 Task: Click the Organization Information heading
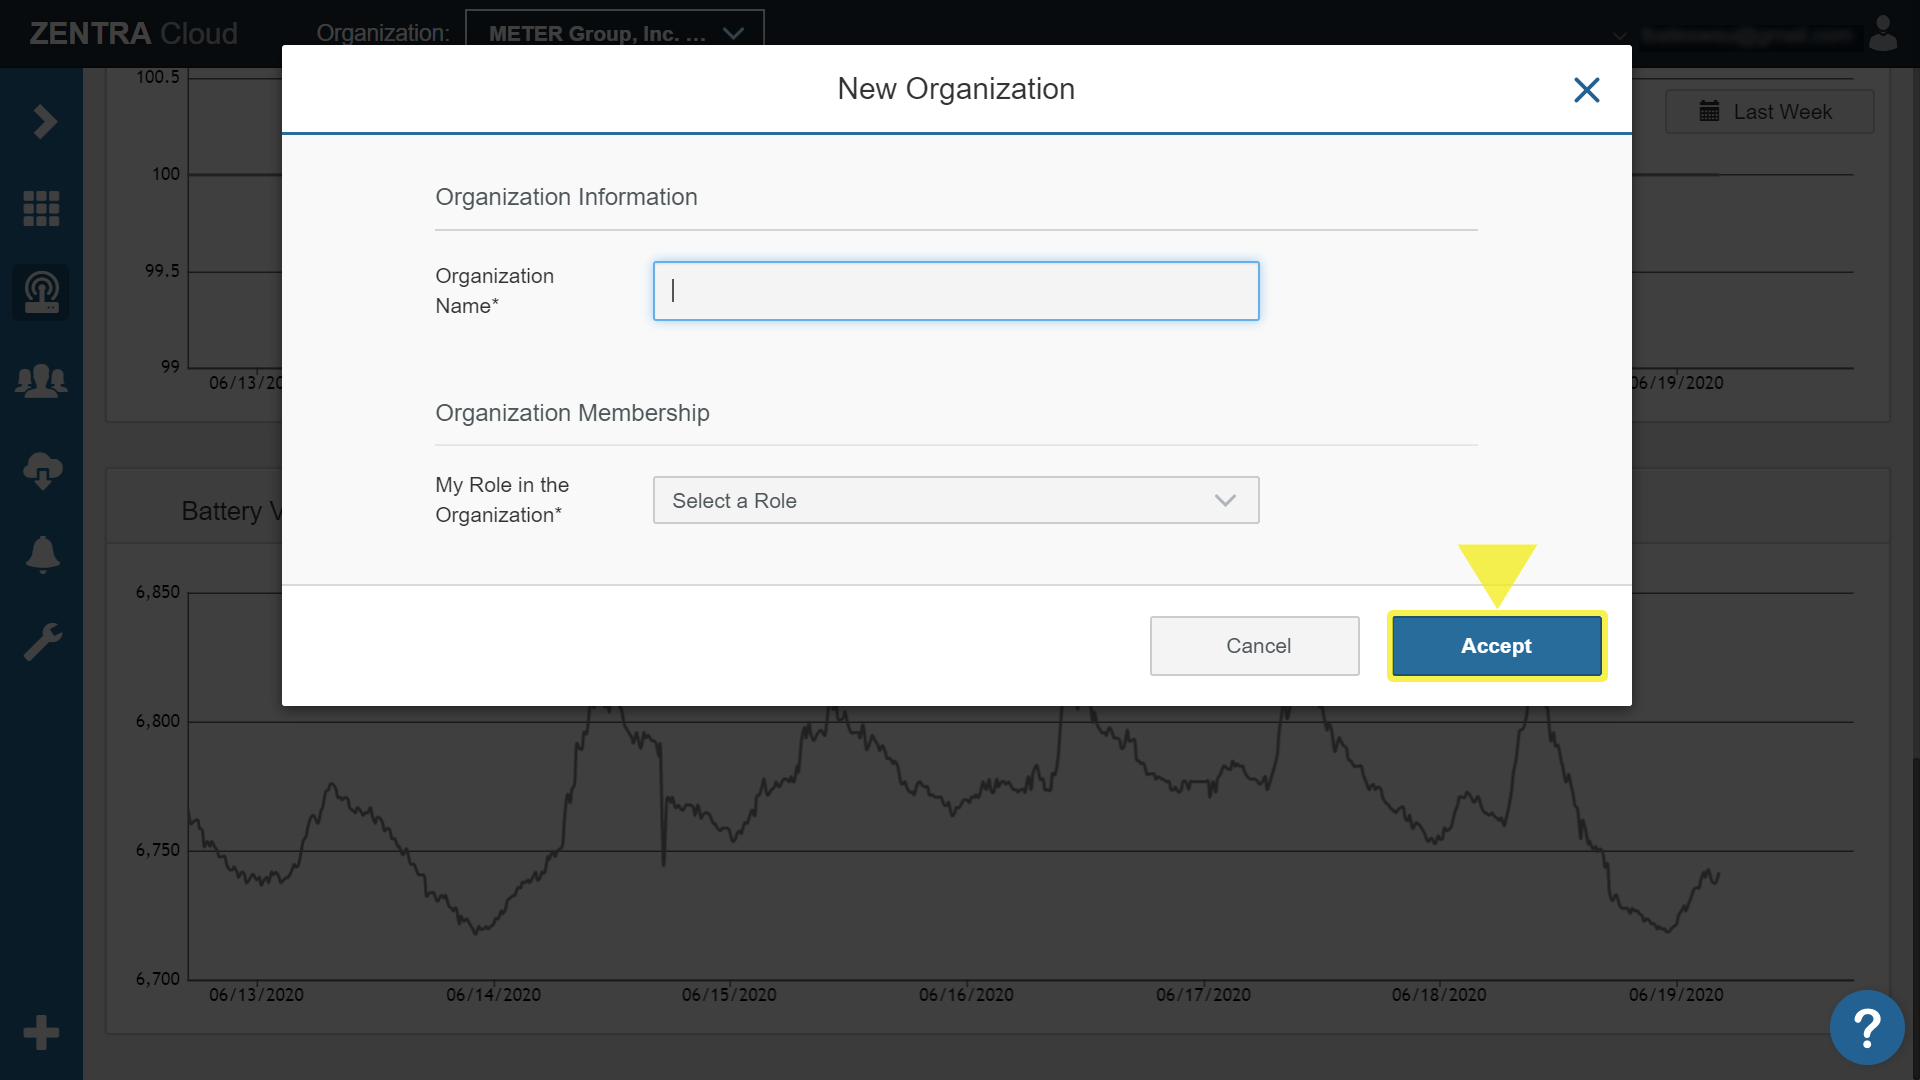click(x=566, y=197)
